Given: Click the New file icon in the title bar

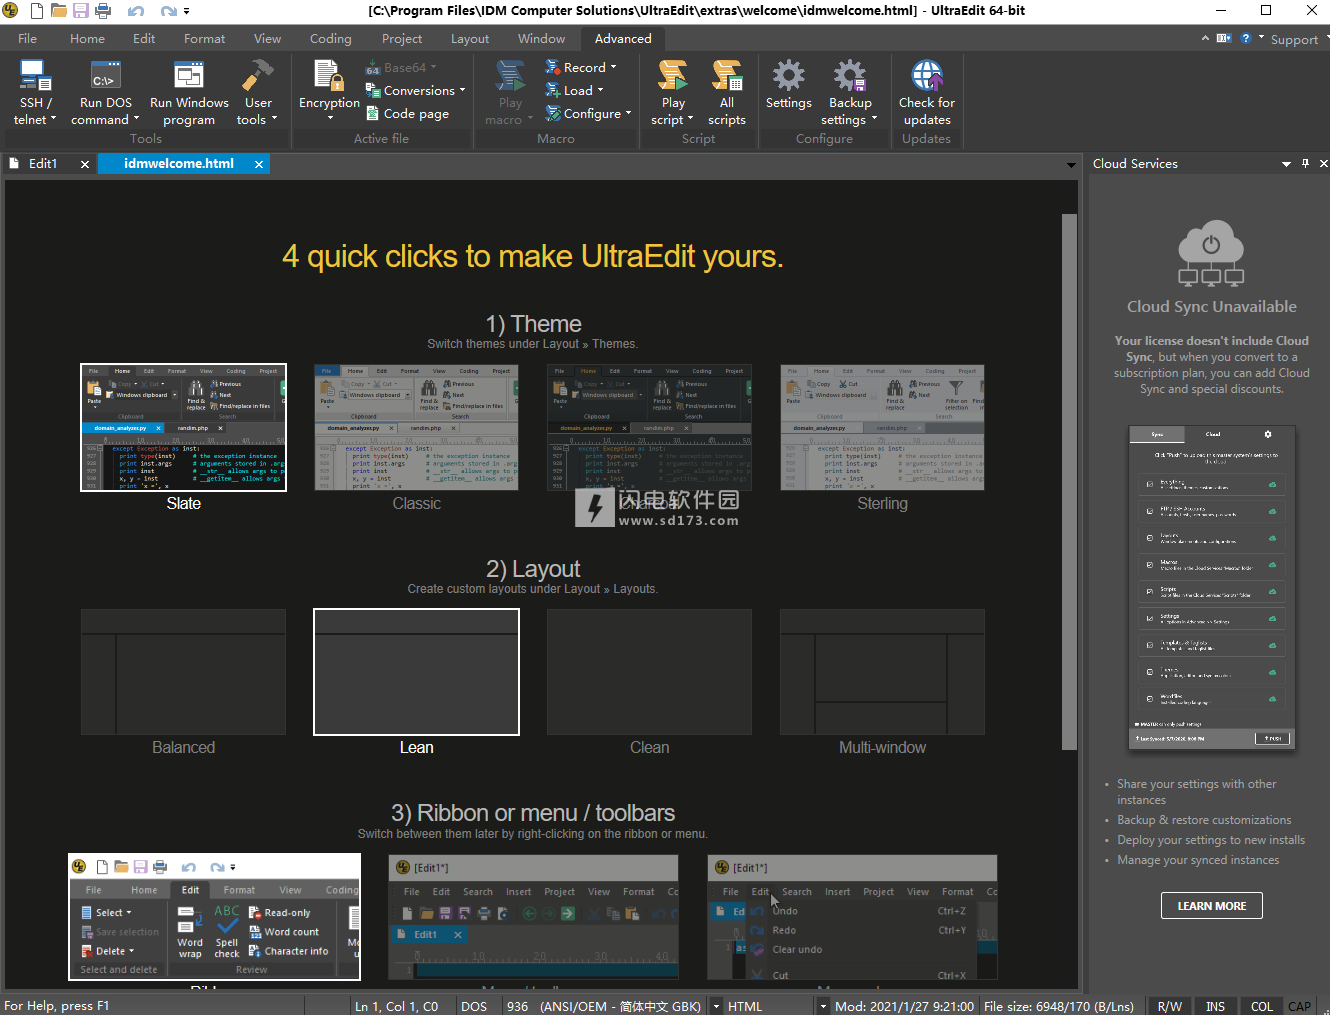Looking at the screenshot, I should point(37,11).
